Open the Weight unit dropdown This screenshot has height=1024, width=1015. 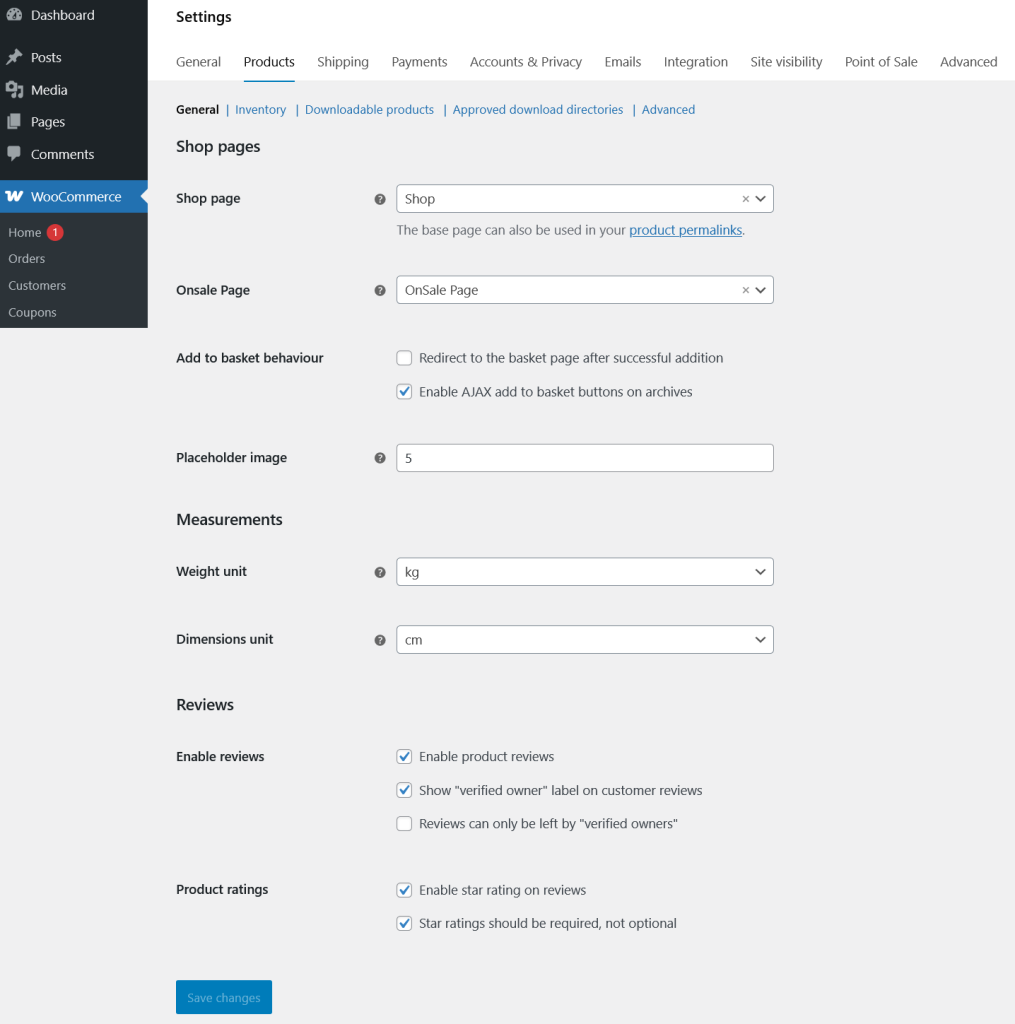pos(584,572)
